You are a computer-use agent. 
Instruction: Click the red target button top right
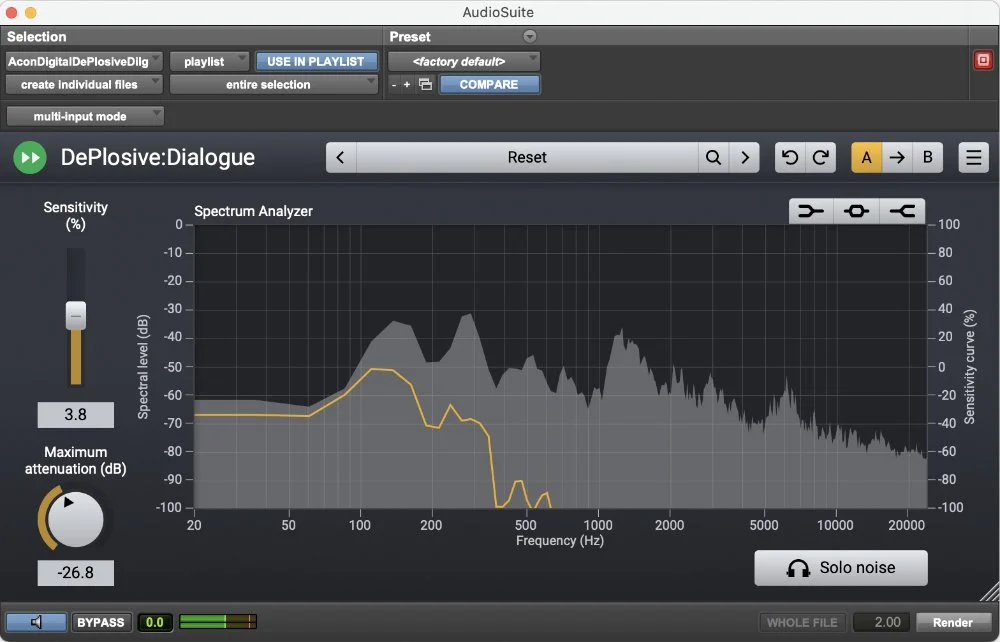click(983, 61)
